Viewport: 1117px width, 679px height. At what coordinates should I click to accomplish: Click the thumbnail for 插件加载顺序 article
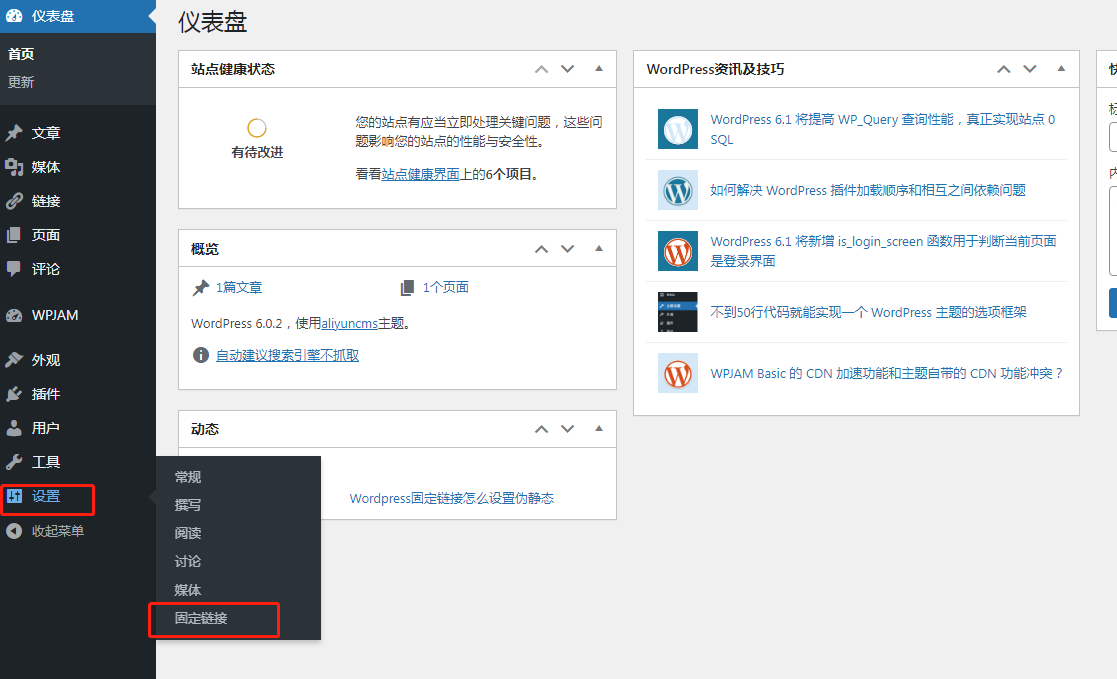pos(677,190)
